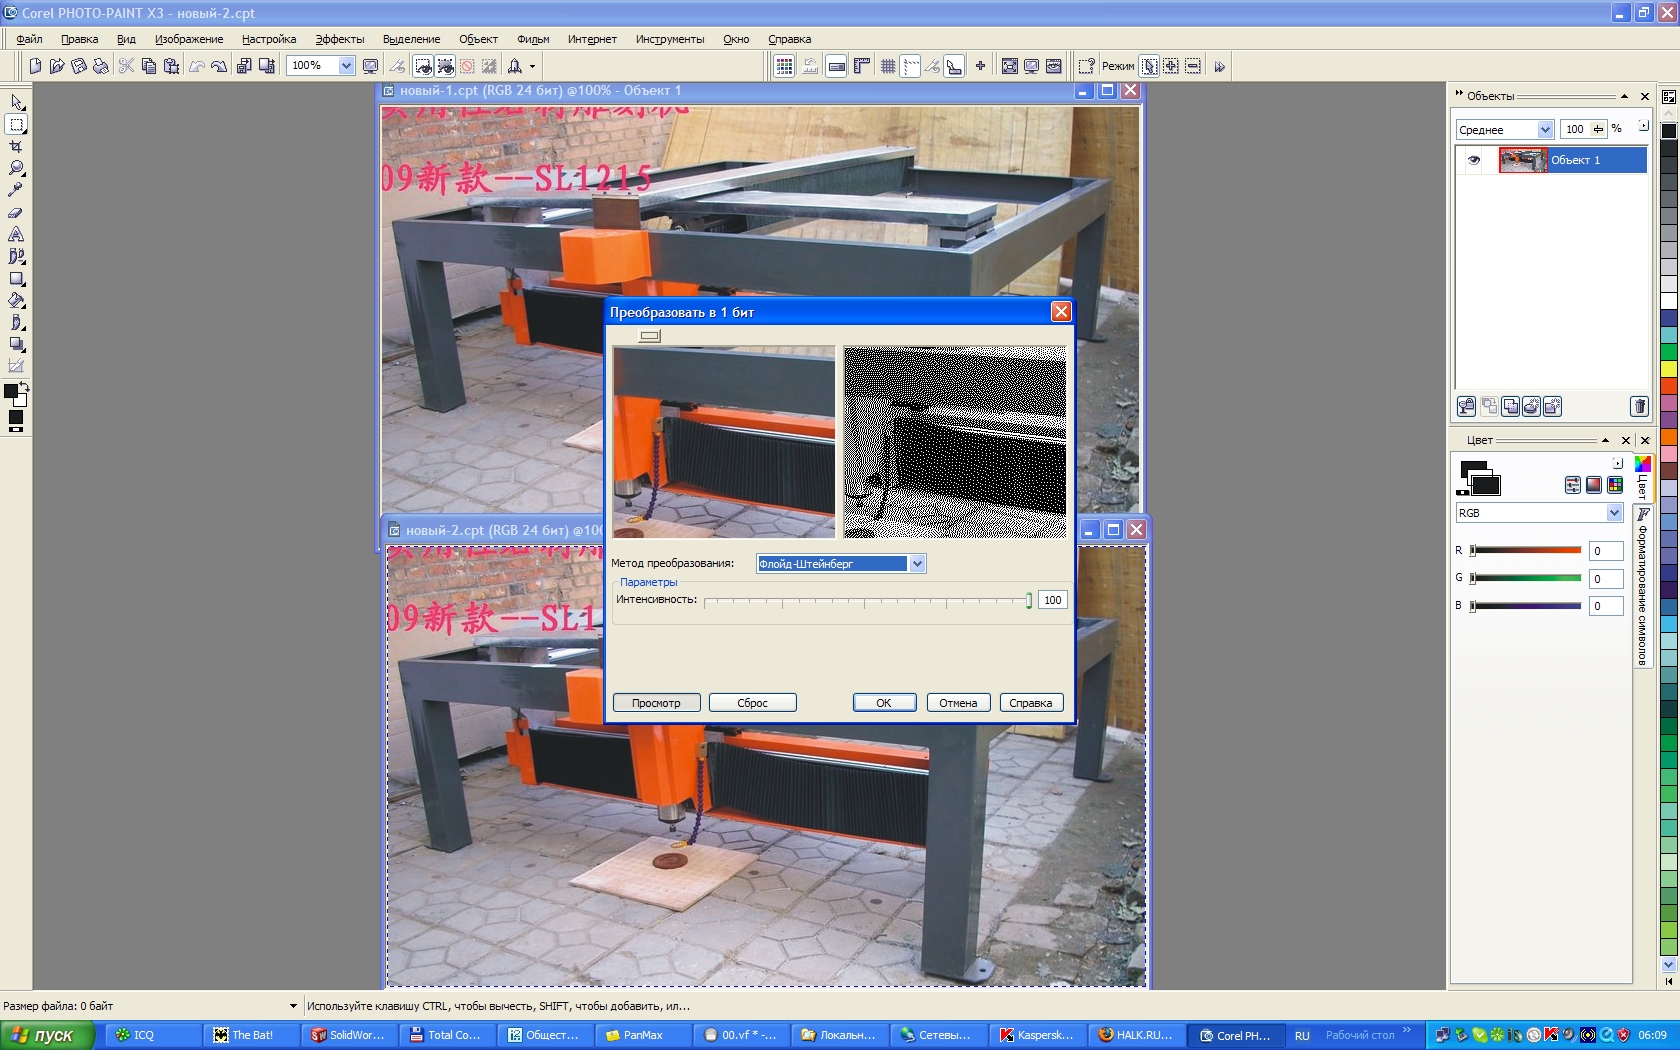Open the Изображение menu
This screenshot has height=1050, width=1680.
click(x=189, y=39)
